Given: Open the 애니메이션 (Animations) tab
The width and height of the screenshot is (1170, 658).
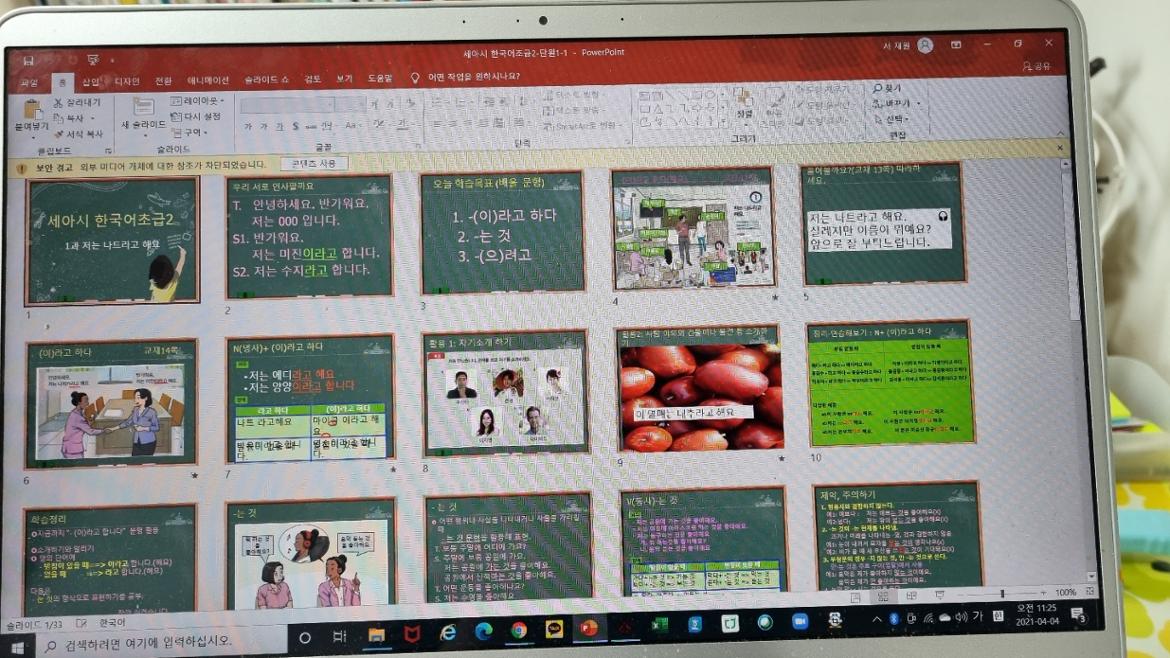Looking at the screenshot, I should [208, 80].
